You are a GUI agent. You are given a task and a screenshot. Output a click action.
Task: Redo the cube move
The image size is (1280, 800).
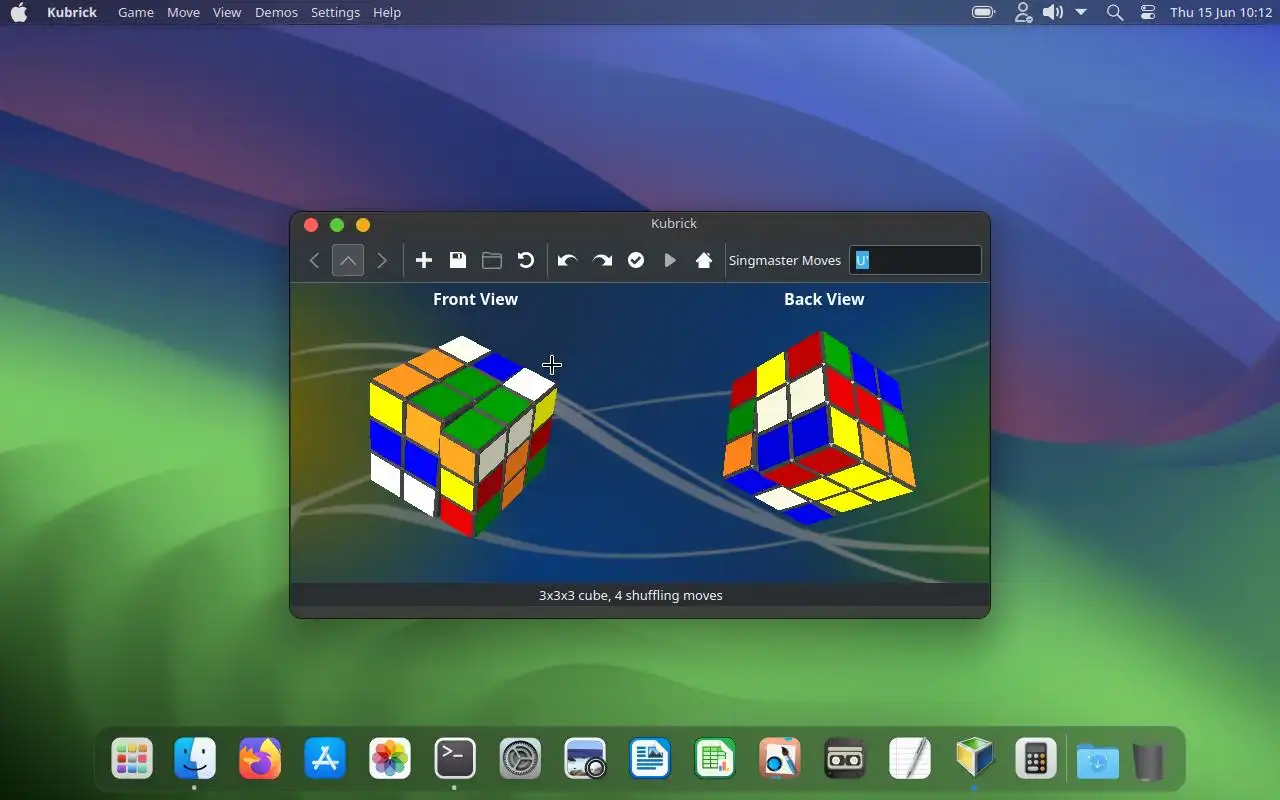[x=602, y=260]
